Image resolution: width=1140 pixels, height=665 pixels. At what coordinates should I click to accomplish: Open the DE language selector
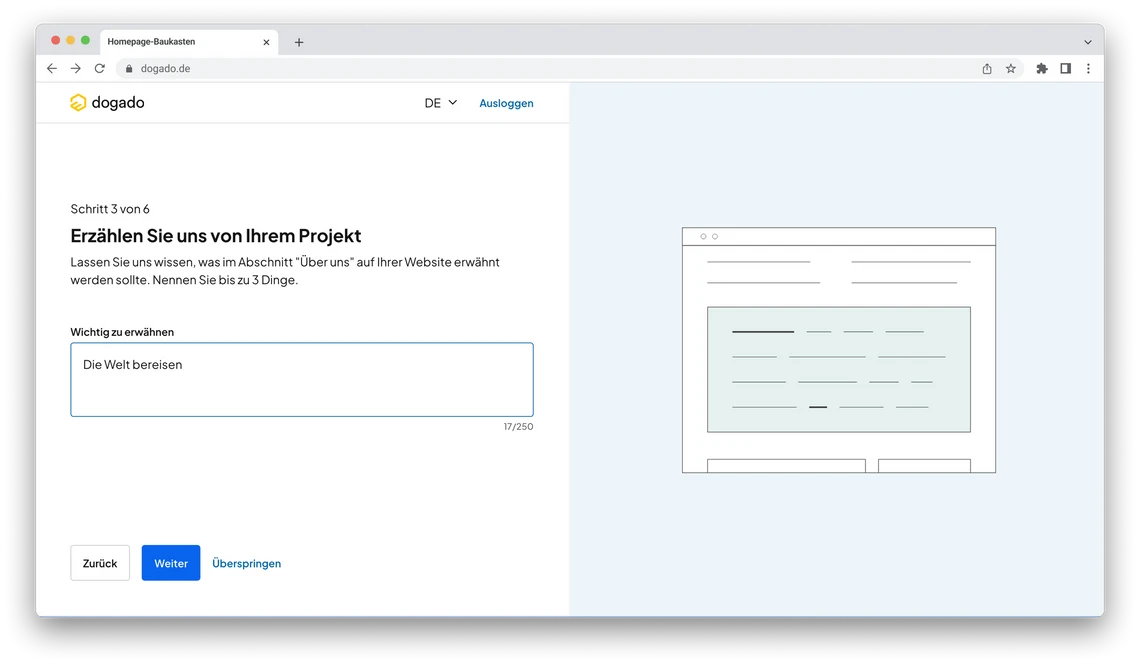(x=440, y=102)
